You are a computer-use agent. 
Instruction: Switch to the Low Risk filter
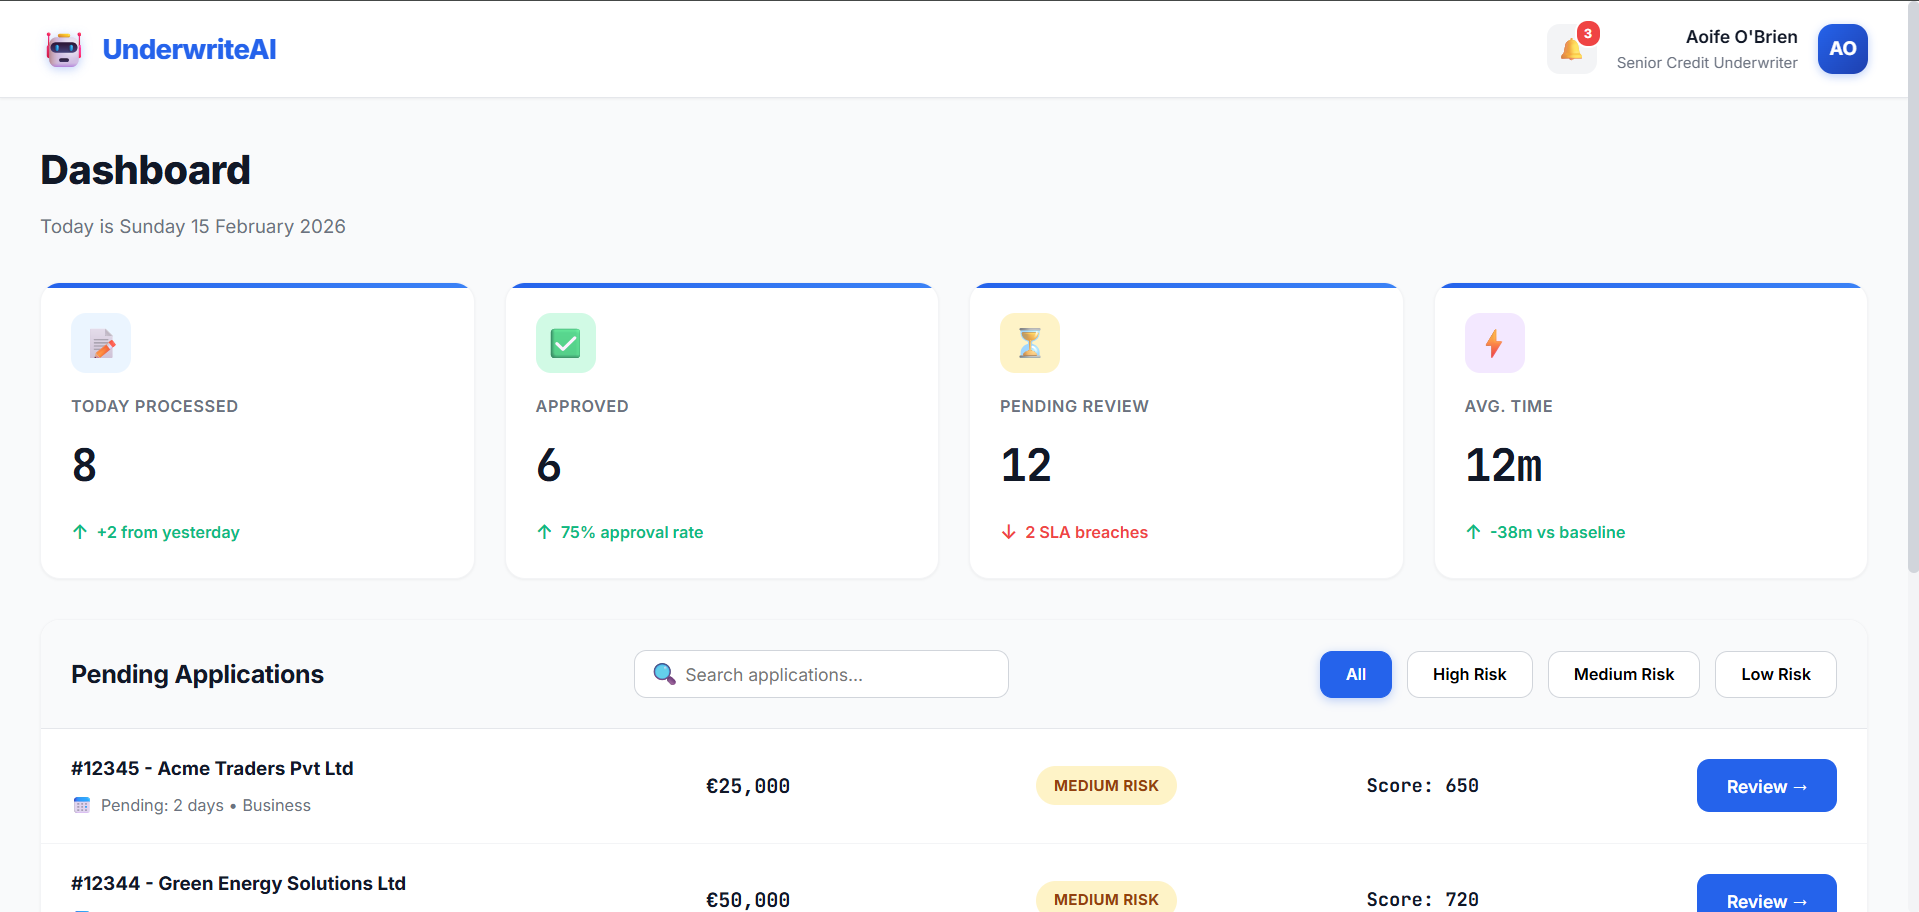[1775, 674]
